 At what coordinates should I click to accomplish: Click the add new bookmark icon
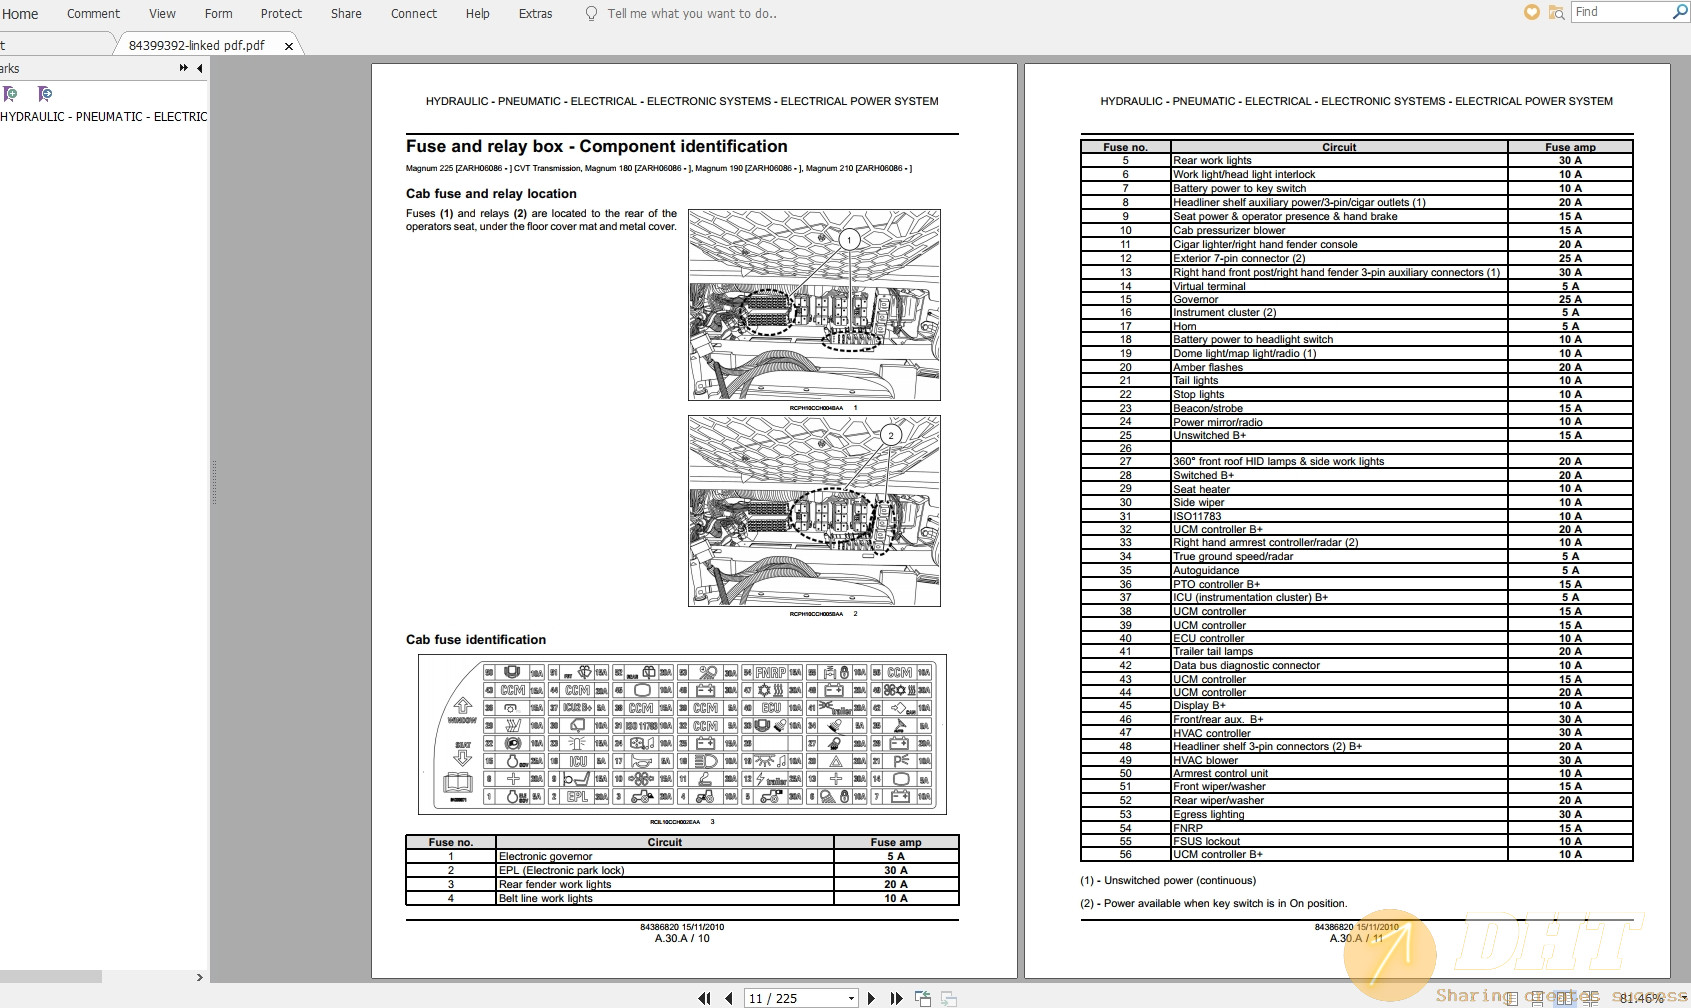click(x=11, y=94)
